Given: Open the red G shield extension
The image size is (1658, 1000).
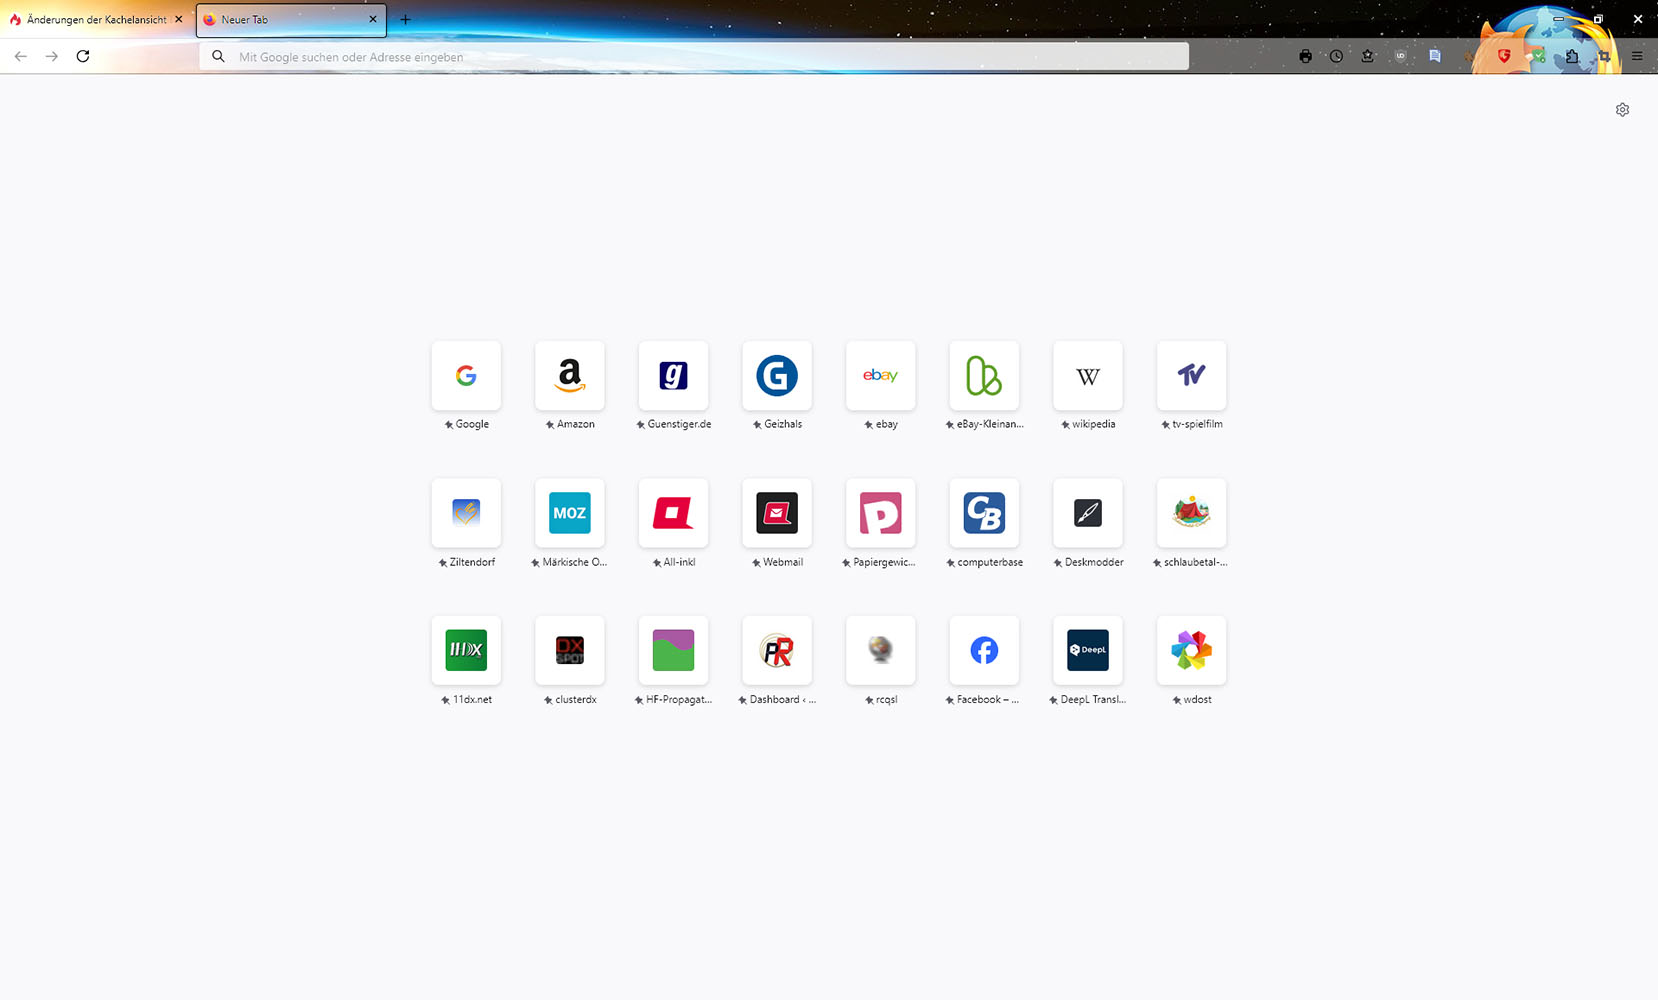Looking at the screenshot, I should tap(1503, 56).
